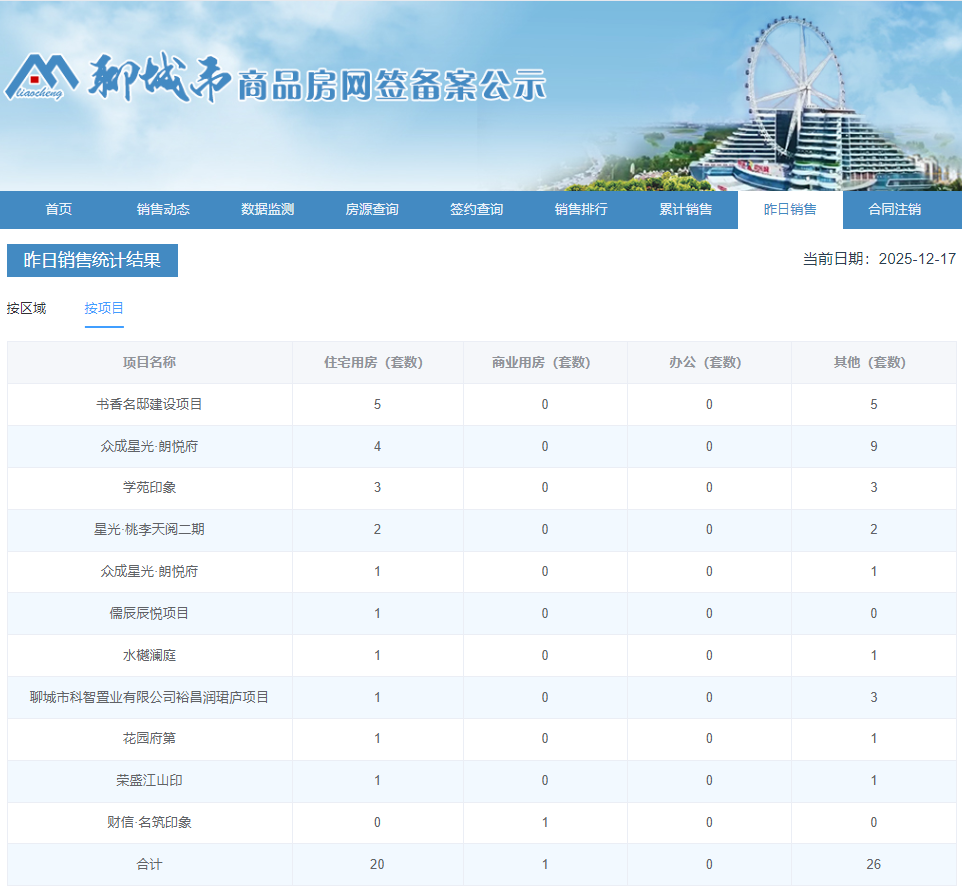Open the 学苑印象 project entry
Viewport: 962px width, 892px height.
(x=148, y=488)
